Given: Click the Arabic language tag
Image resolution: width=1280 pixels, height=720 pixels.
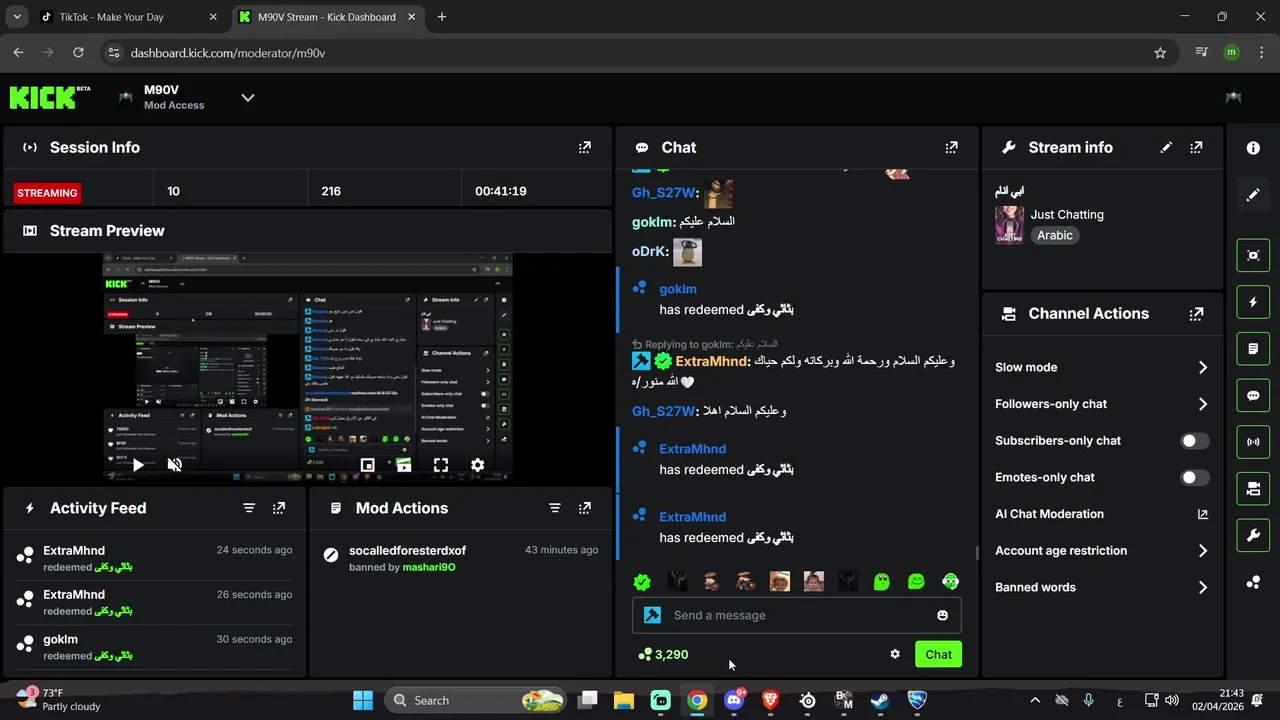Looking at the screenshot, I should [x=1055, y=236].
